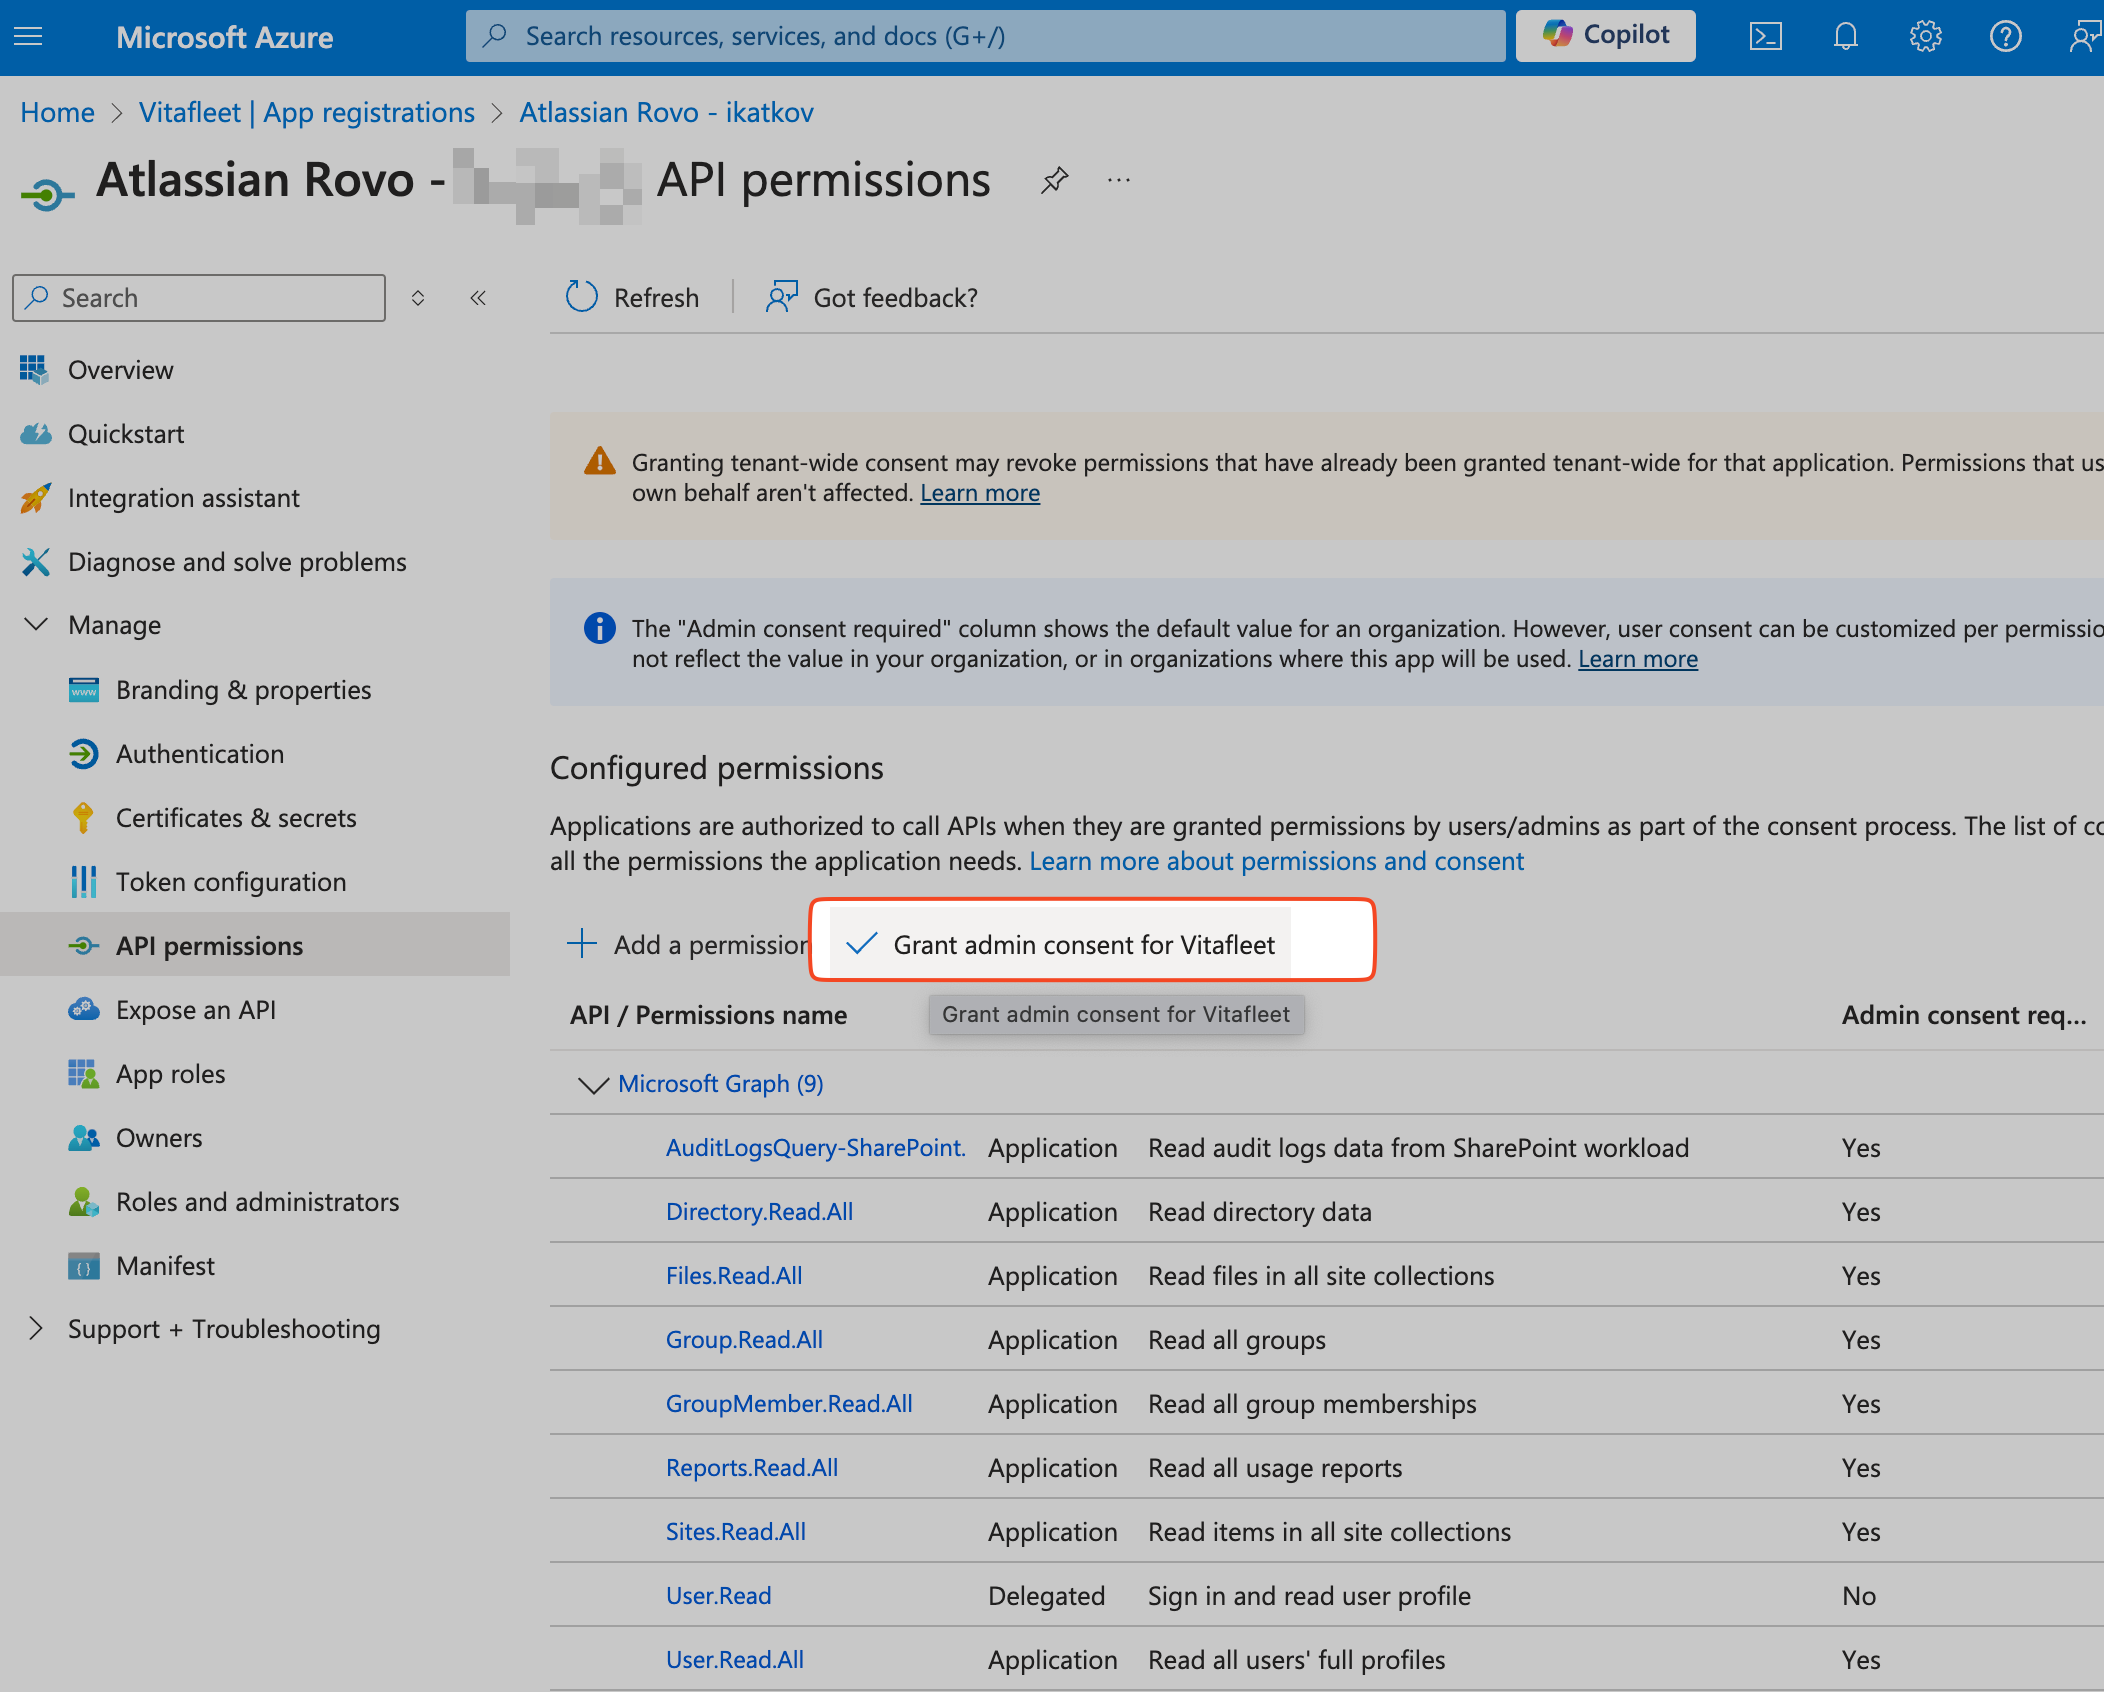Open Reports.Read.All permission

coord(752,1468)
